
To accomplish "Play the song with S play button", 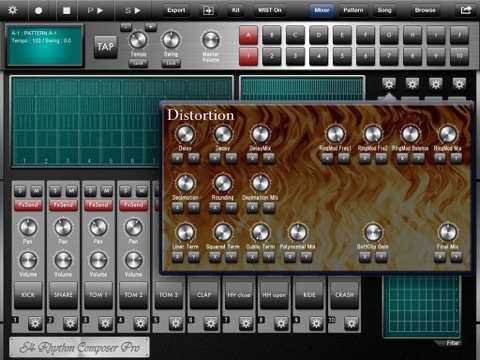I will click(x=132, y=10).
